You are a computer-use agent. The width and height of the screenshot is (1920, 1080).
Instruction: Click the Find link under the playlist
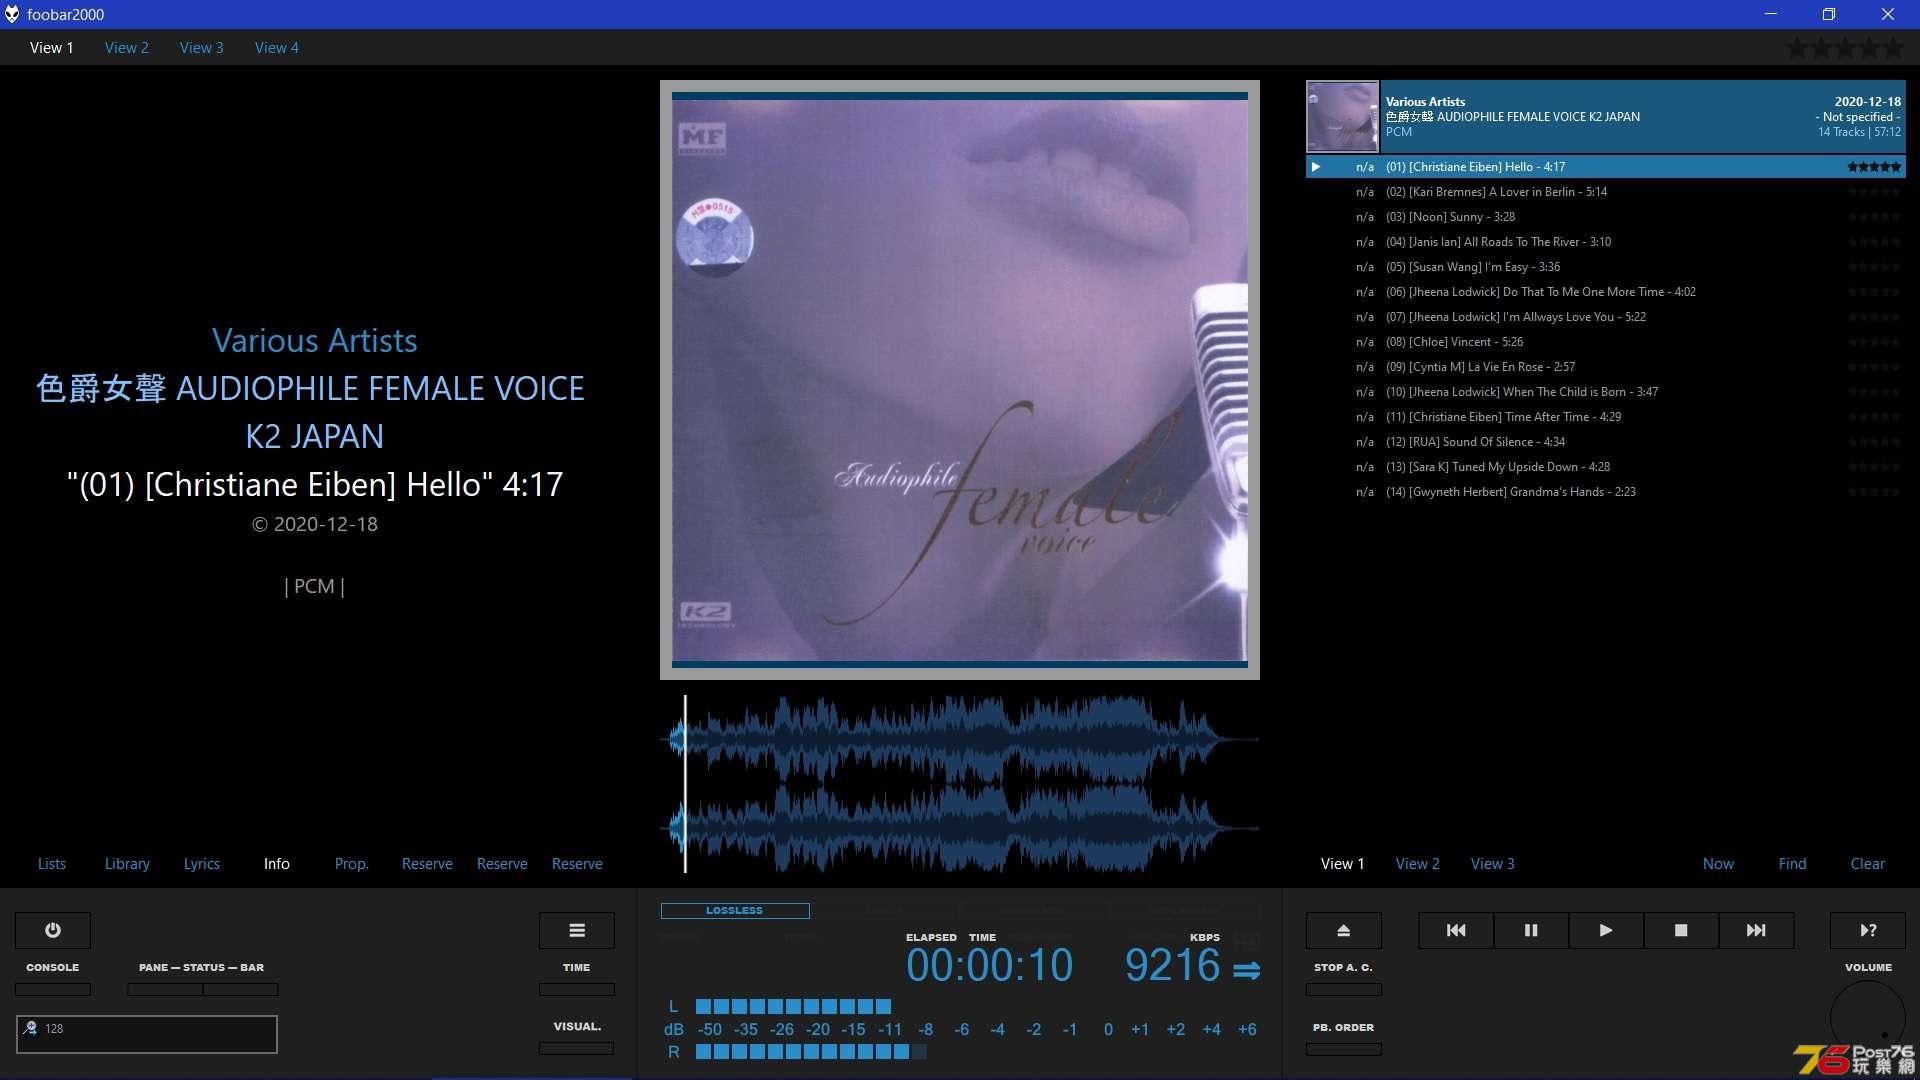[1793, 863]
